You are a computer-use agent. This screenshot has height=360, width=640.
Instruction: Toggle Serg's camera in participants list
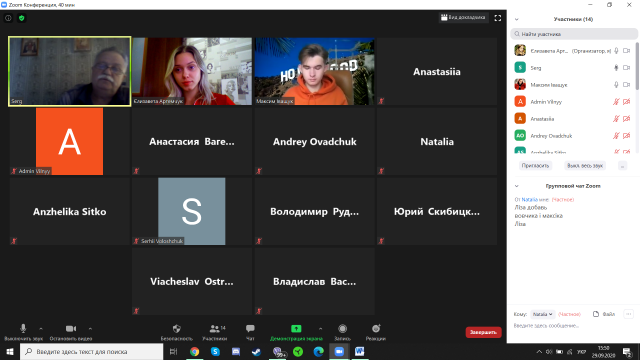tap(627, 68)
